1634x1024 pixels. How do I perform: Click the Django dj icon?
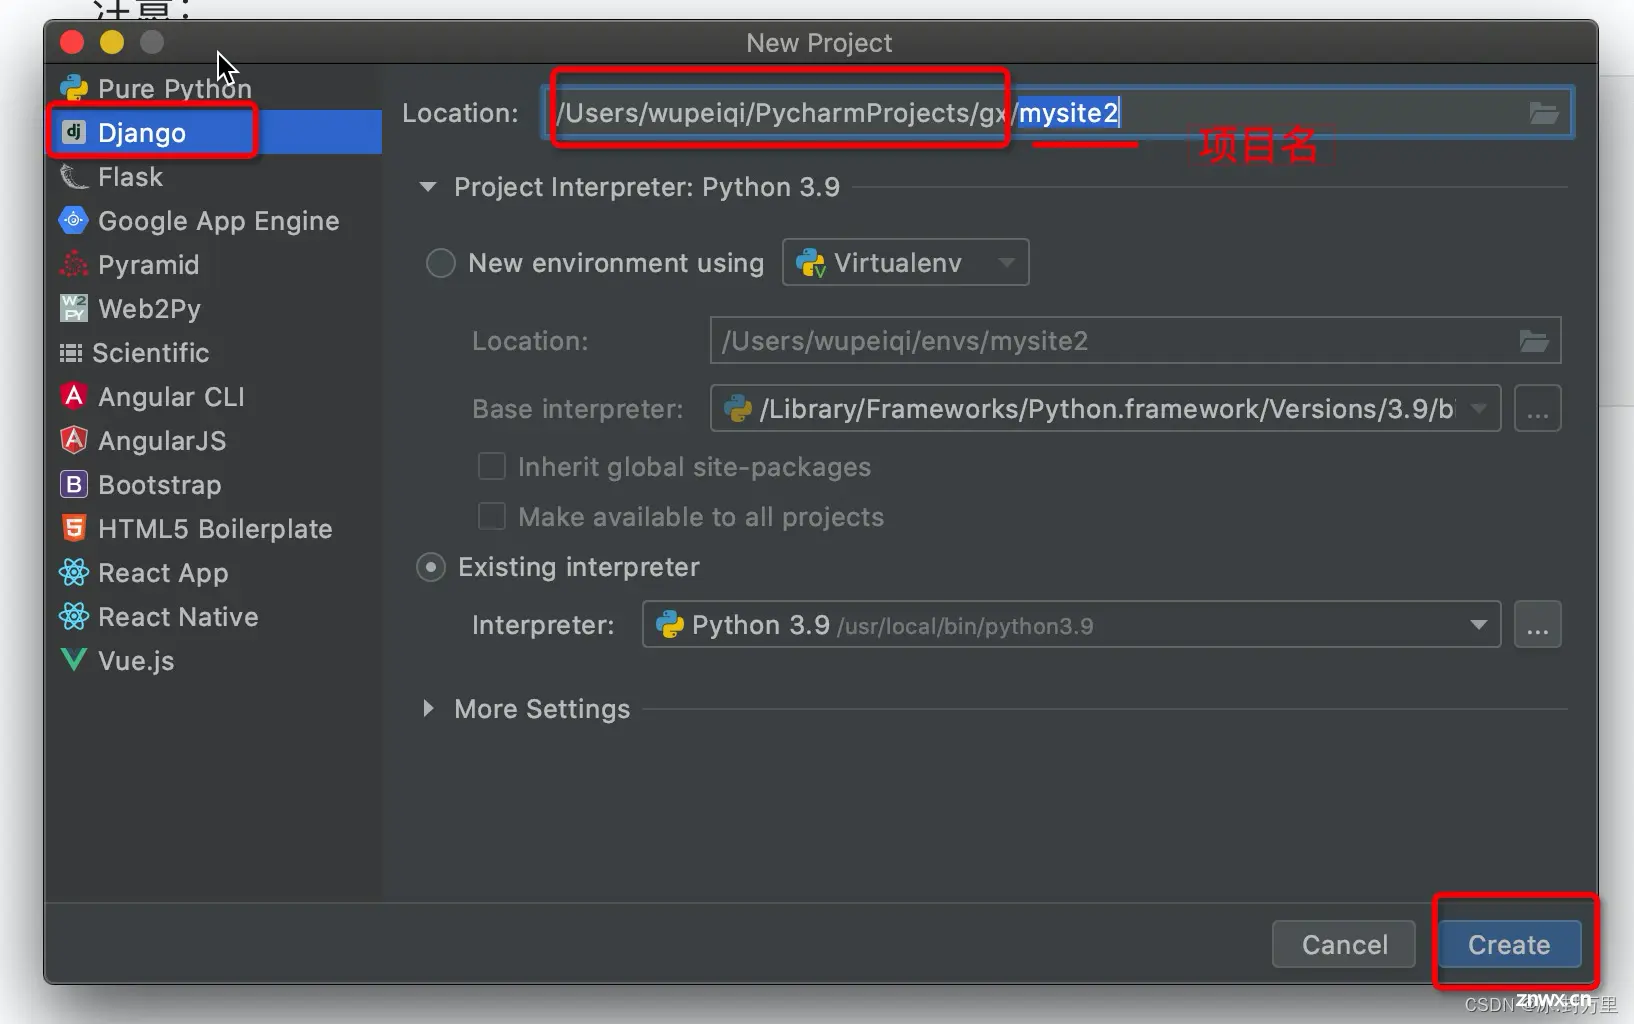[x=74, y=132]
